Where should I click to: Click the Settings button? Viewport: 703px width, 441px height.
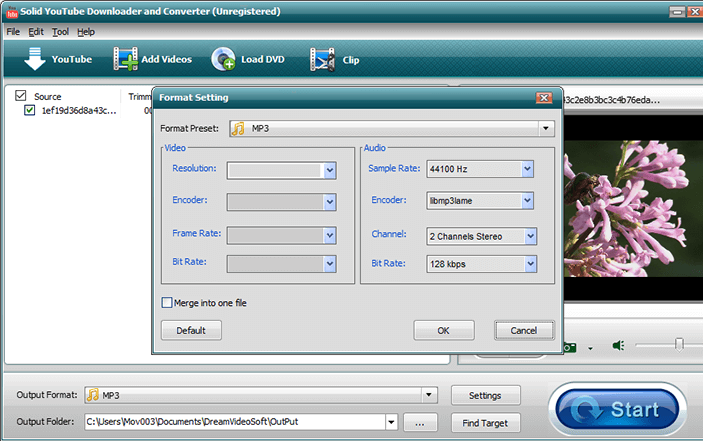click(486, 395)
